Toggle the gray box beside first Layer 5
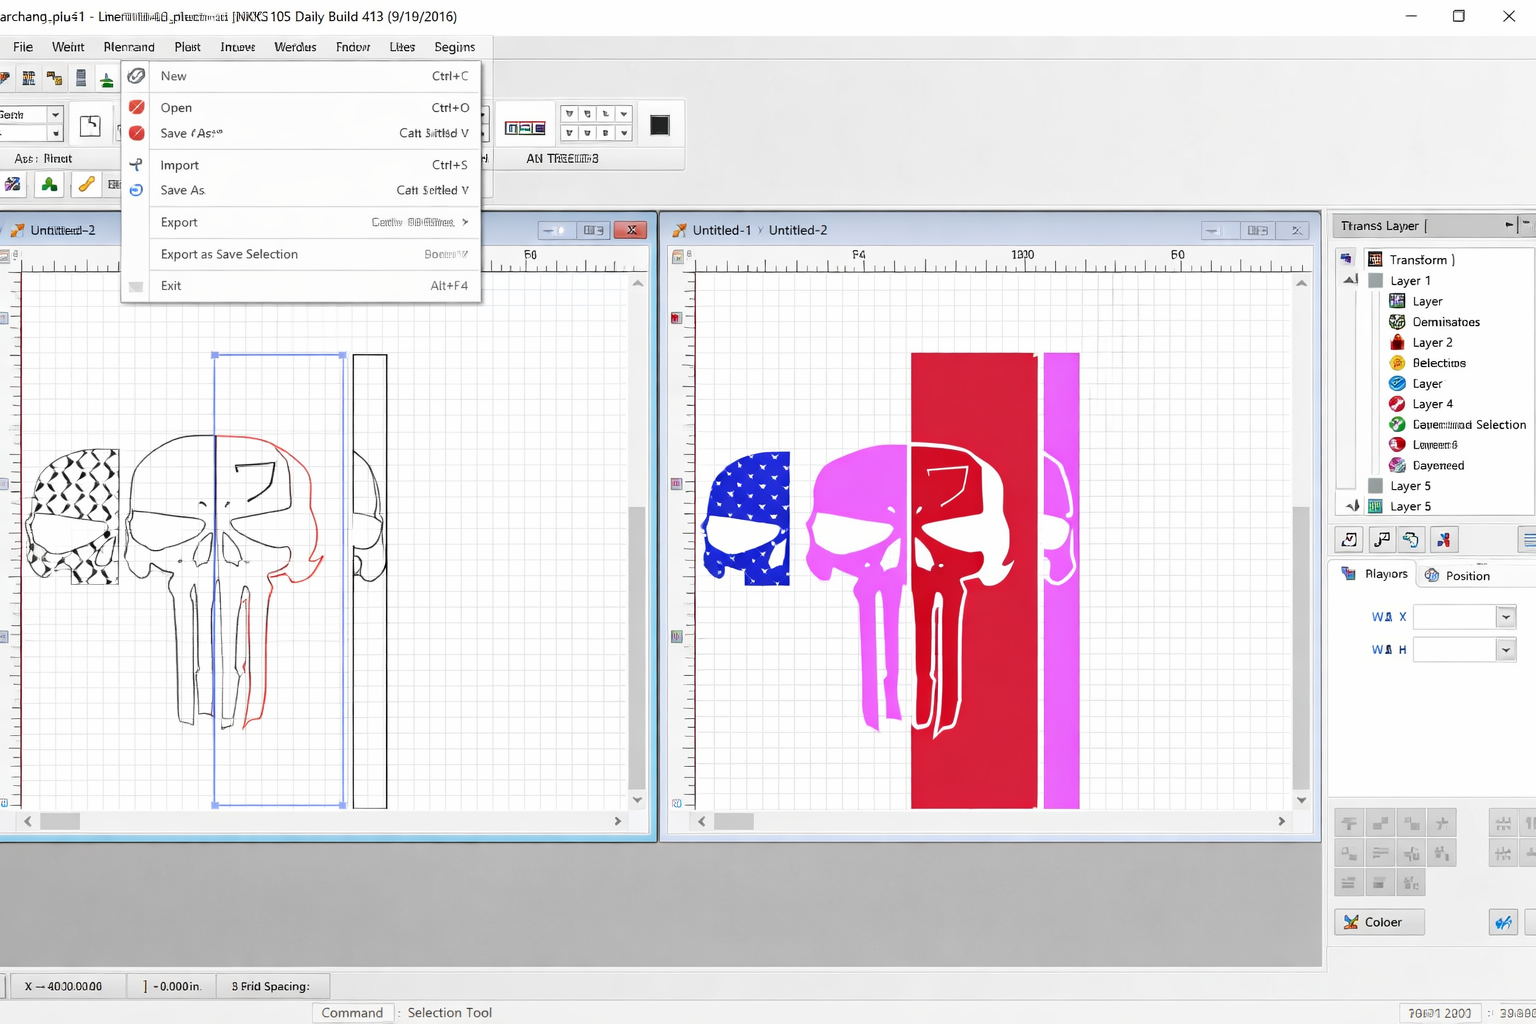The height and width of the screenshot is (1024, 1536). pyautogui.click(x=1375, y=486)
